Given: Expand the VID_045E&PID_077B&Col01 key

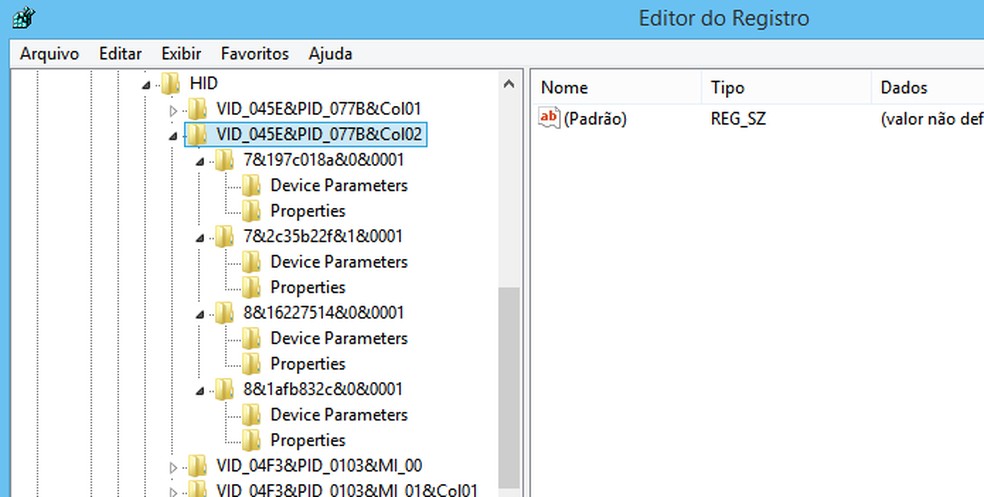Looking at the screenshot, I should [x=173, y=111].
